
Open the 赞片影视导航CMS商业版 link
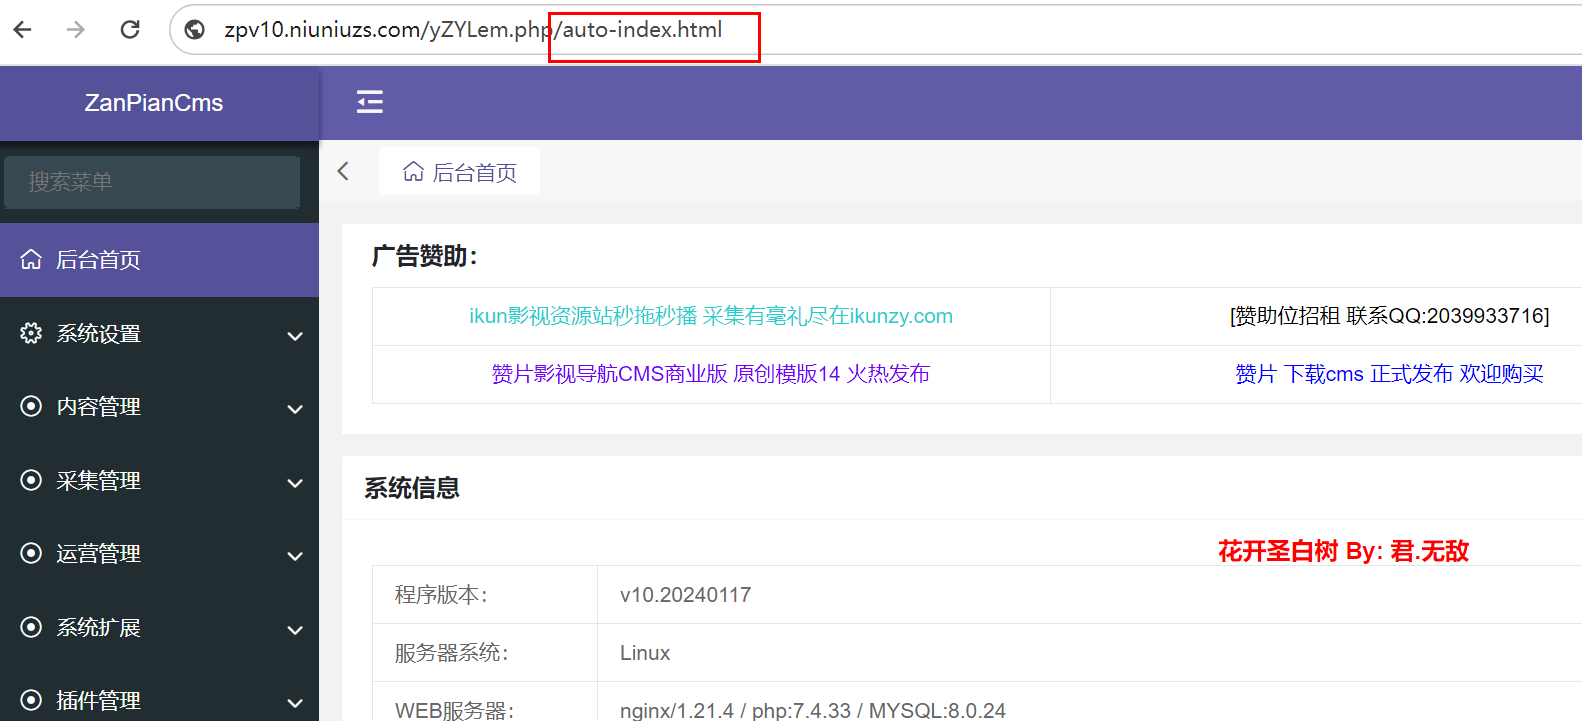pos(711,374)
